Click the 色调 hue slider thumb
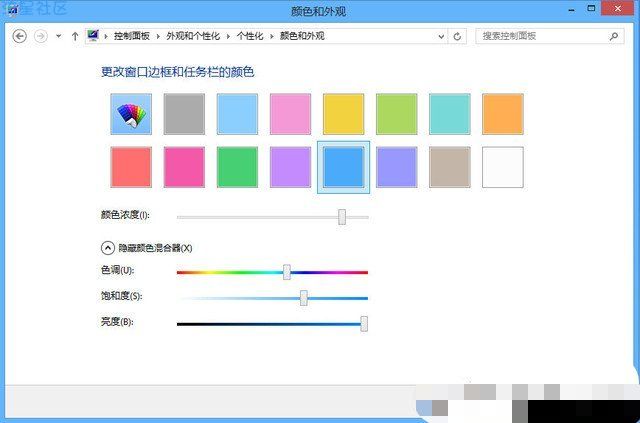Image resolution: width=640 pixels, height=423 pixels. (287, 272)
